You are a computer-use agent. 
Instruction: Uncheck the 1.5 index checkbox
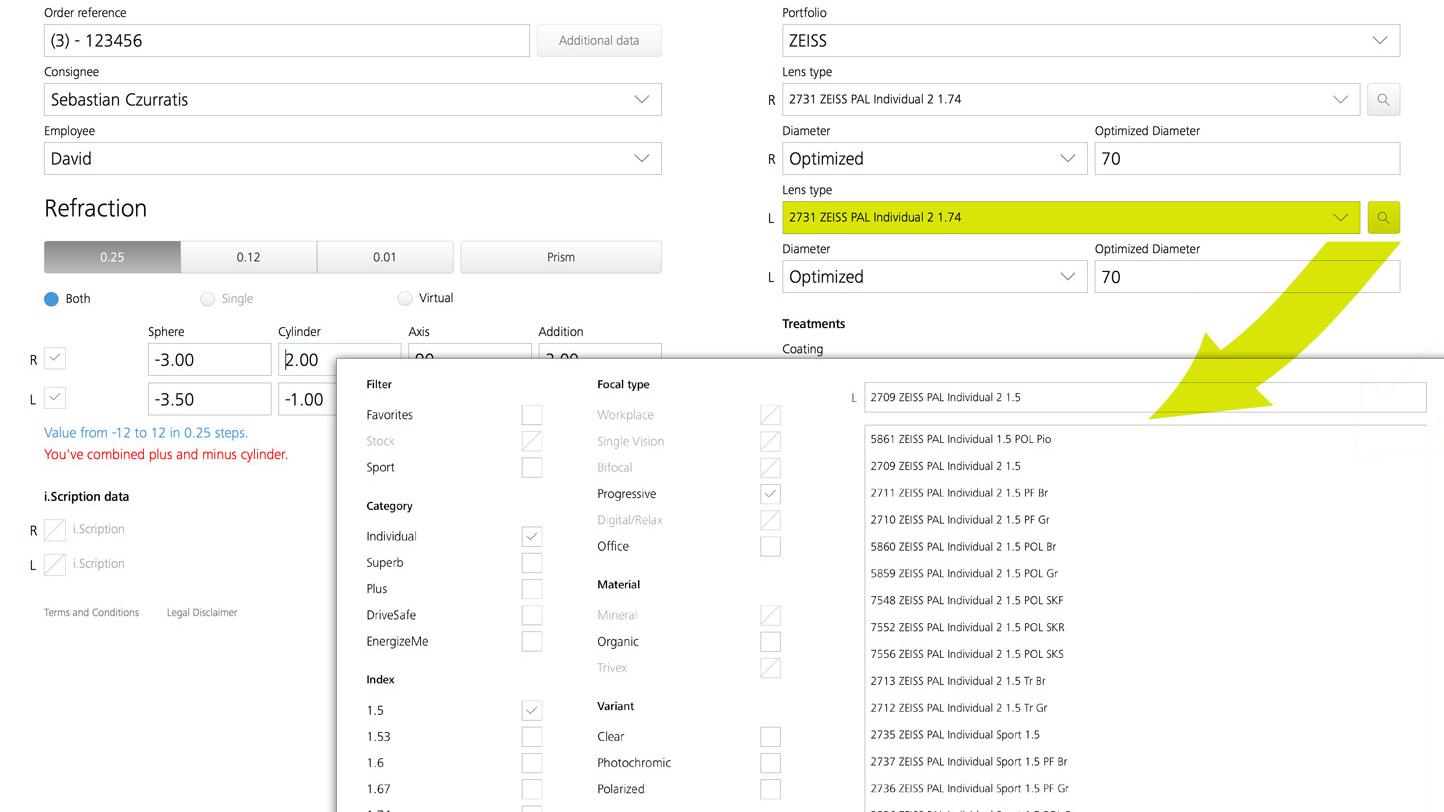[x=532, y=711]
